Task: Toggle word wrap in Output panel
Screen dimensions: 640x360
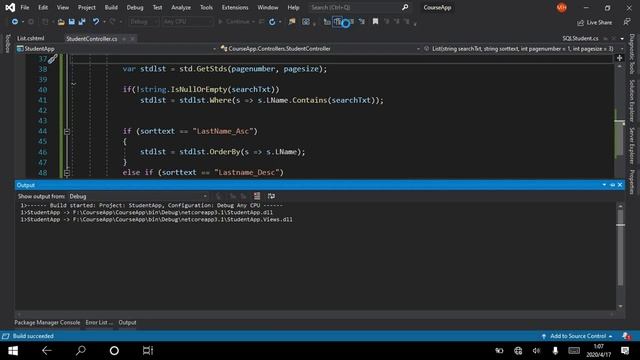Action: [271, 196]
